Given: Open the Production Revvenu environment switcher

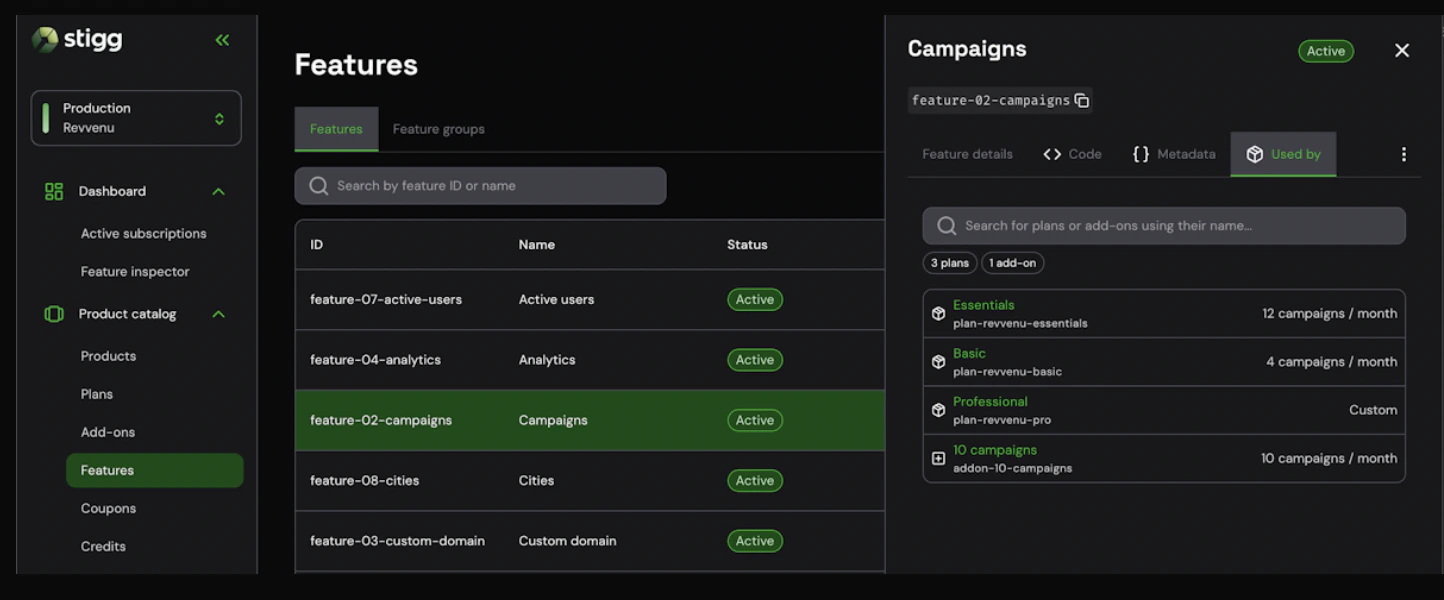Looking at the screenshot, I should coord(136,118).
